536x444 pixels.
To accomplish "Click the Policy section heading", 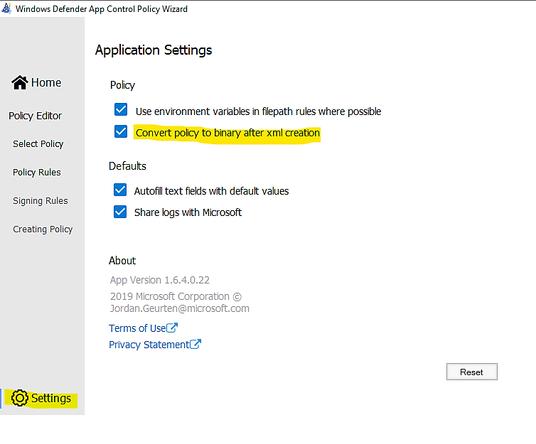I will point(122,85).
